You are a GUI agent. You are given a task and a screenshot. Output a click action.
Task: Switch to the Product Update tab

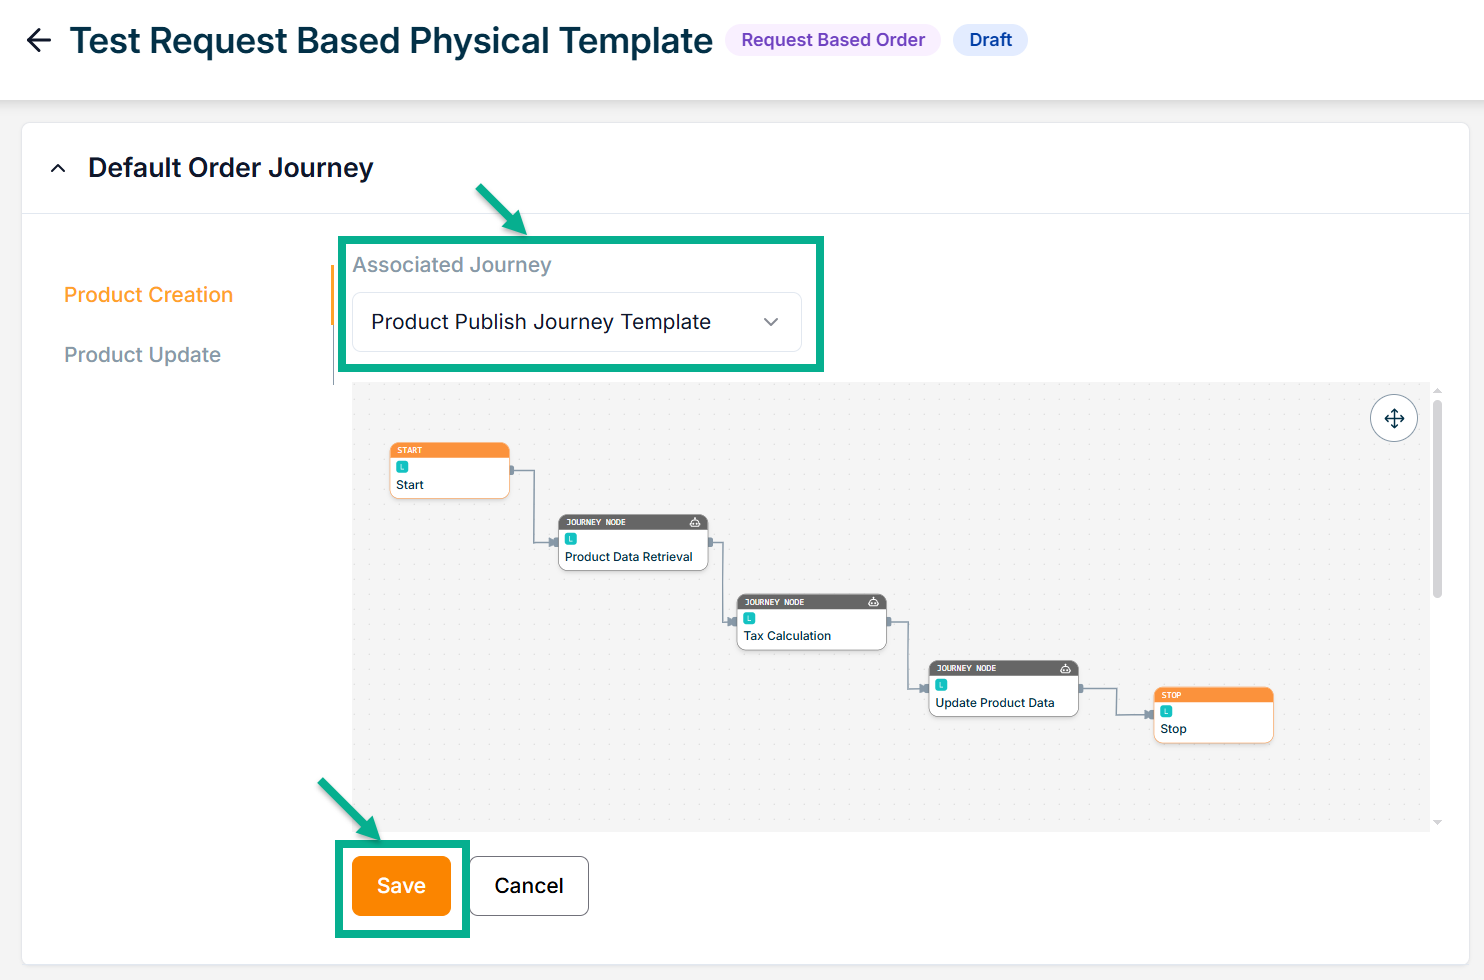coord(142,355)
